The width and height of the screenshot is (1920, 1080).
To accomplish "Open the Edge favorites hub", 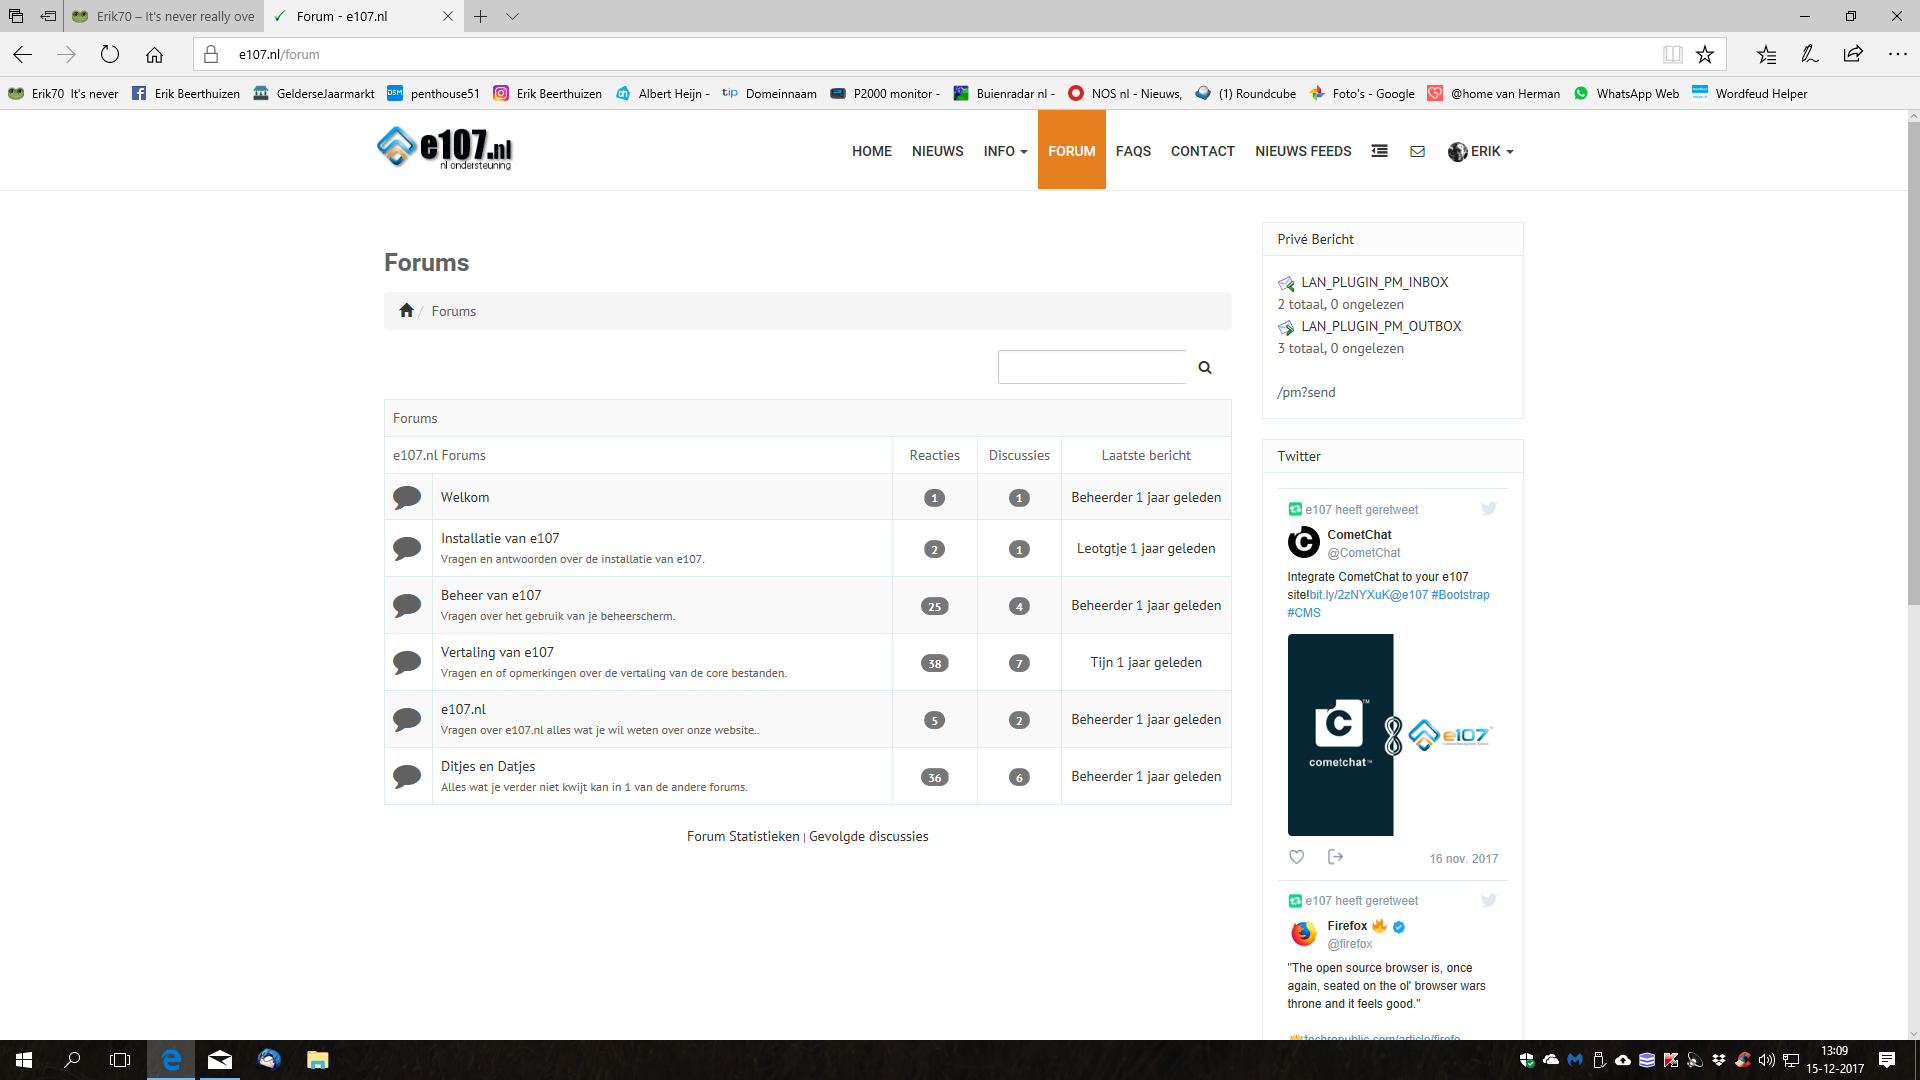I will [1766, 54].
